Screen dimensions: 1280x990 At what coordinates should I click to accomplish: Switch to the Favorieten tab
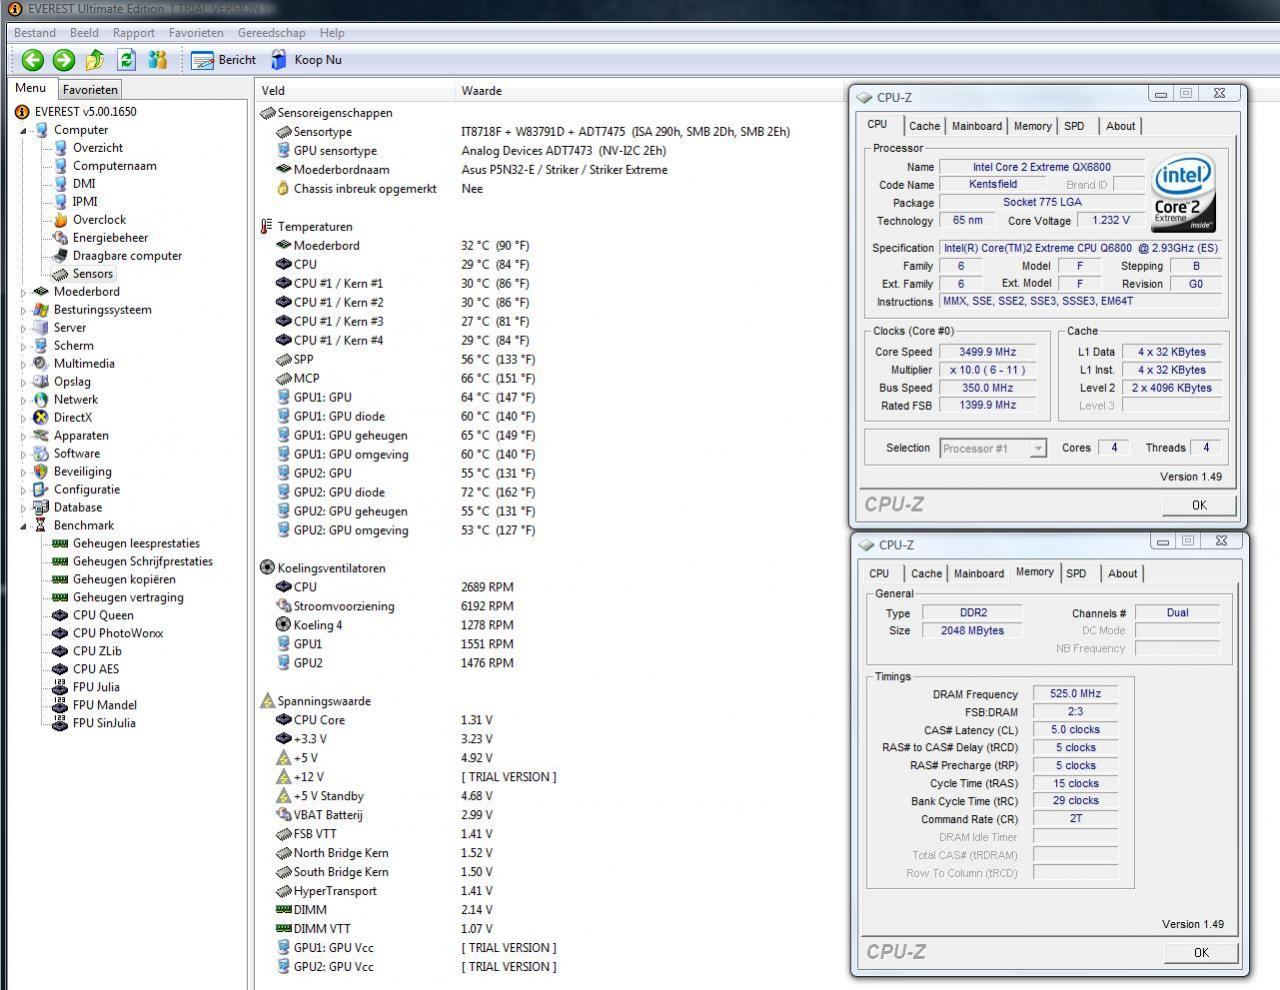tap(90, 90)
